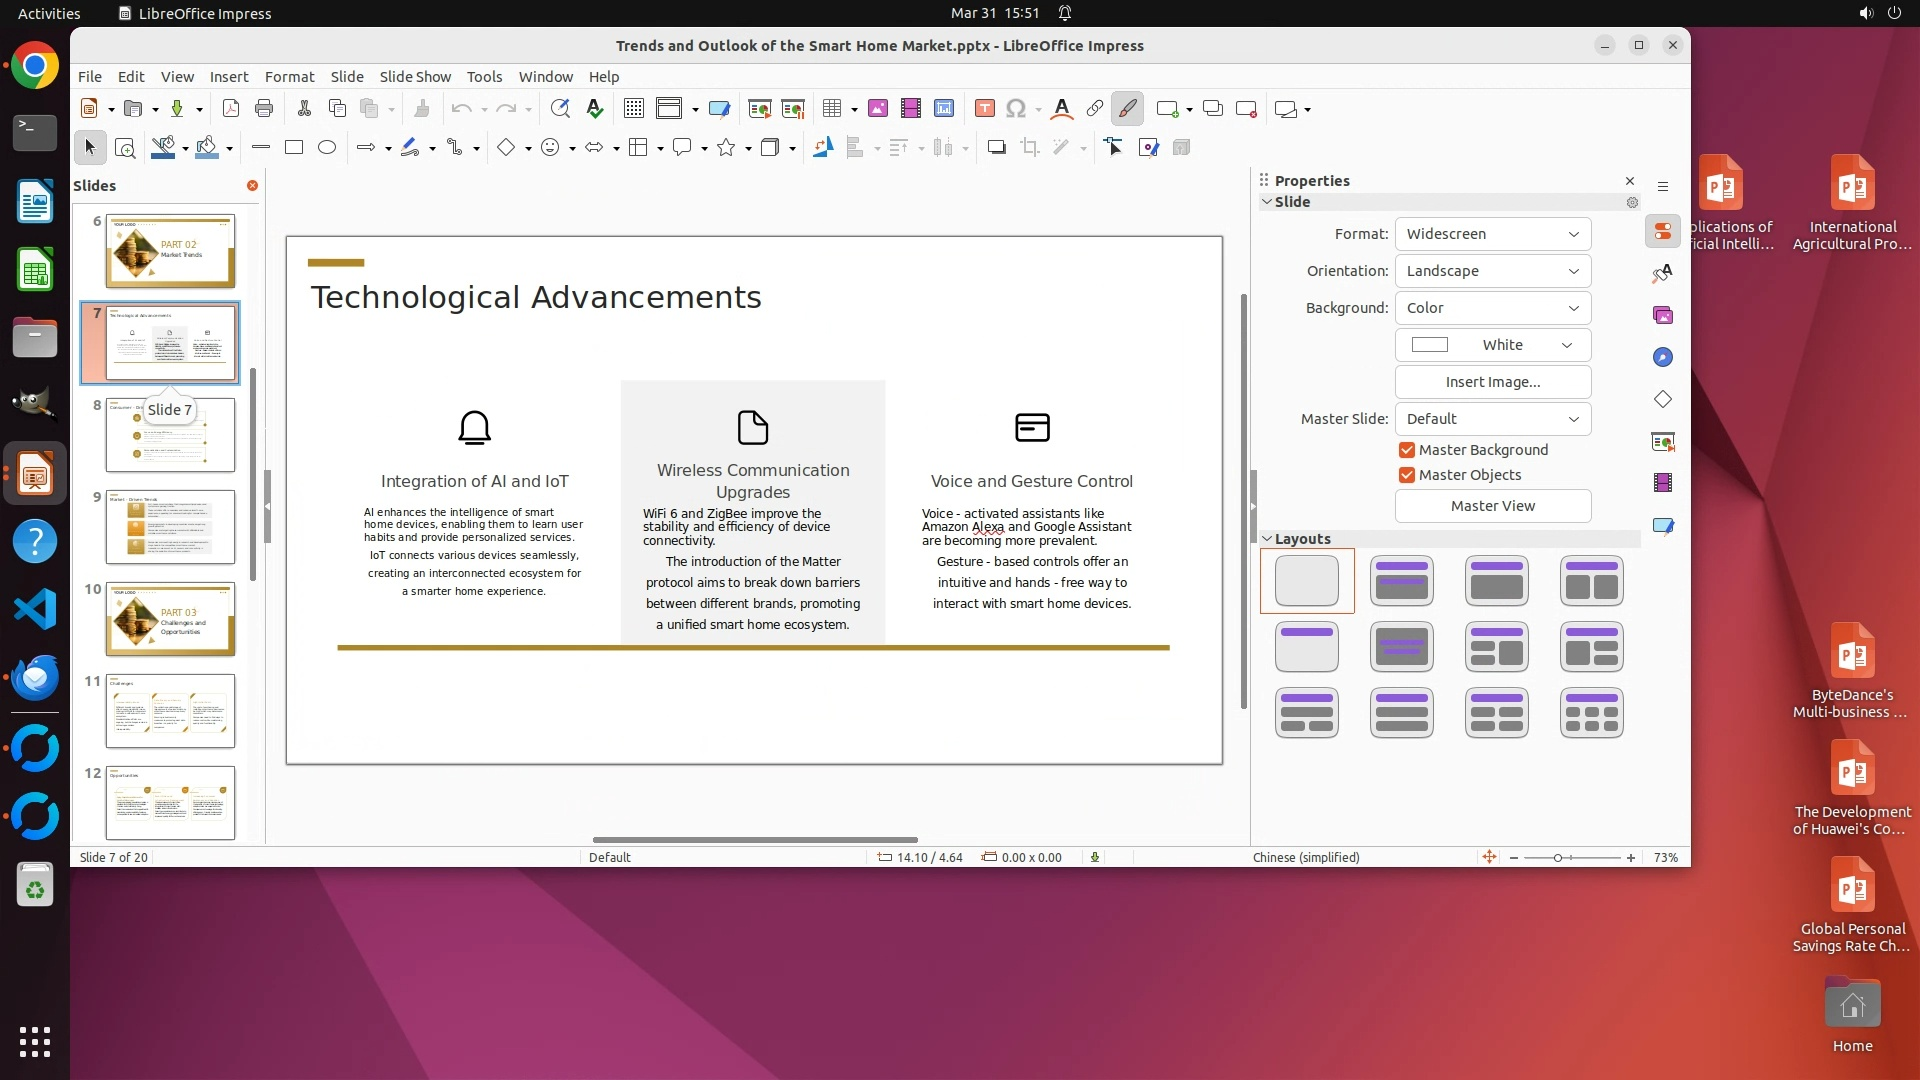
Task: Uncheck the Master Background checkbox
Action: pyautogui.click(x=1407, y=450)
